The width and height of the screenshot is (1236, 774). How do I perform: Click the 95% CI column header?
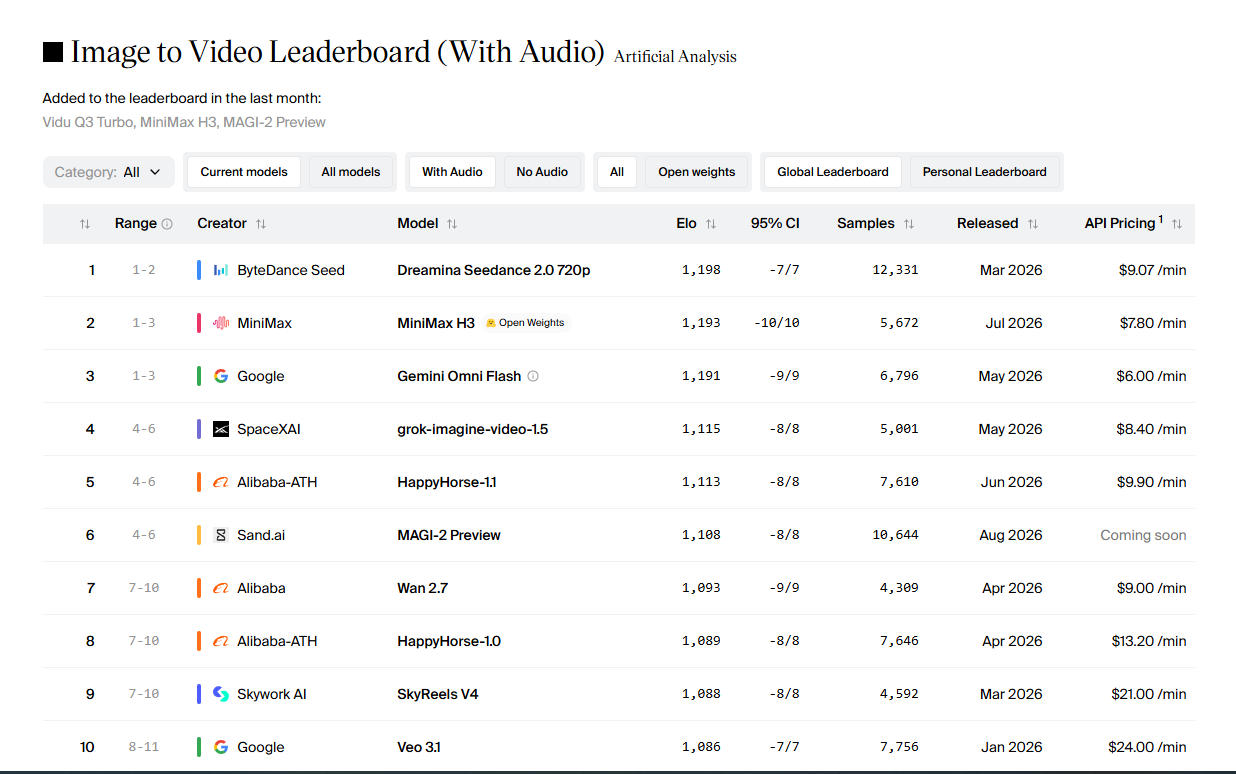(x=775, y=224)
